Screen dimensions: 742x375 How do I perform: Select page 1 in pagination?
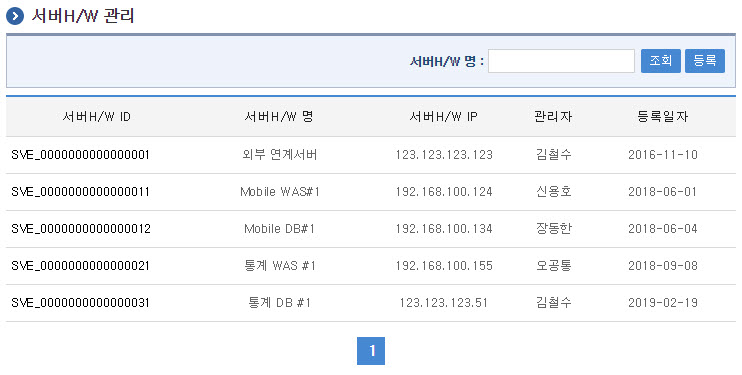[371, 351]
